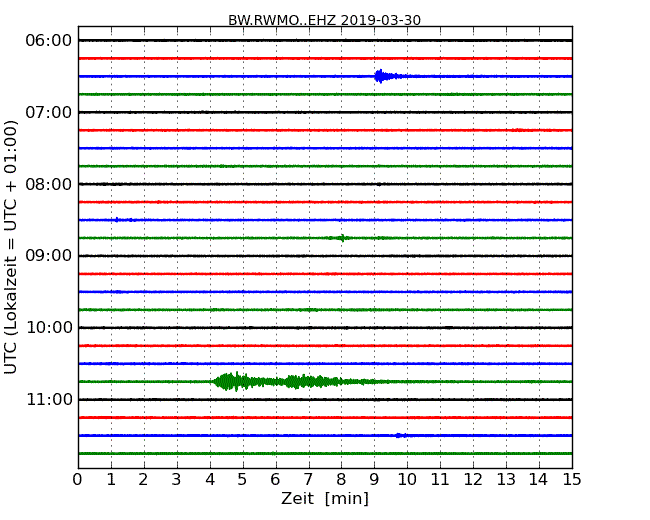Click the x-axis tick label 9
The width and height of the screenshot is (650, 520).
pyautogui.click(x=374, y=480)
